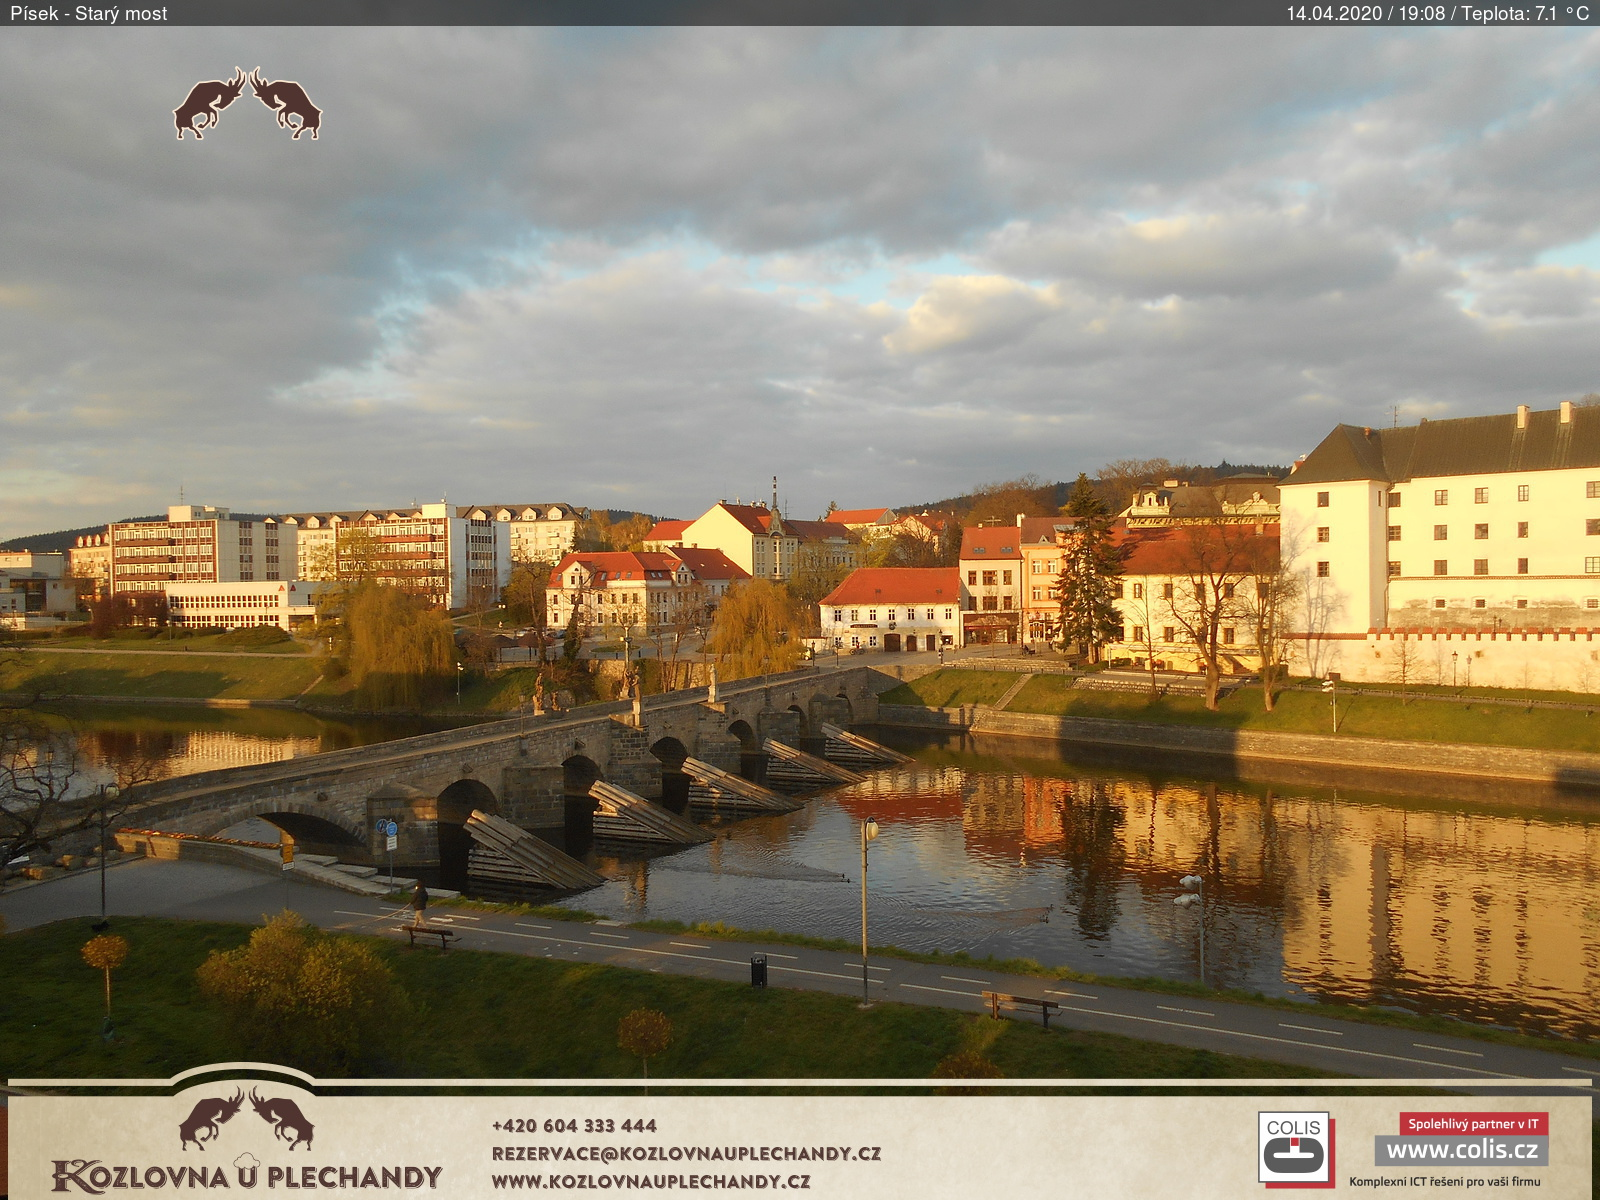Click the fighting goats watermark logo in sky

247,104
